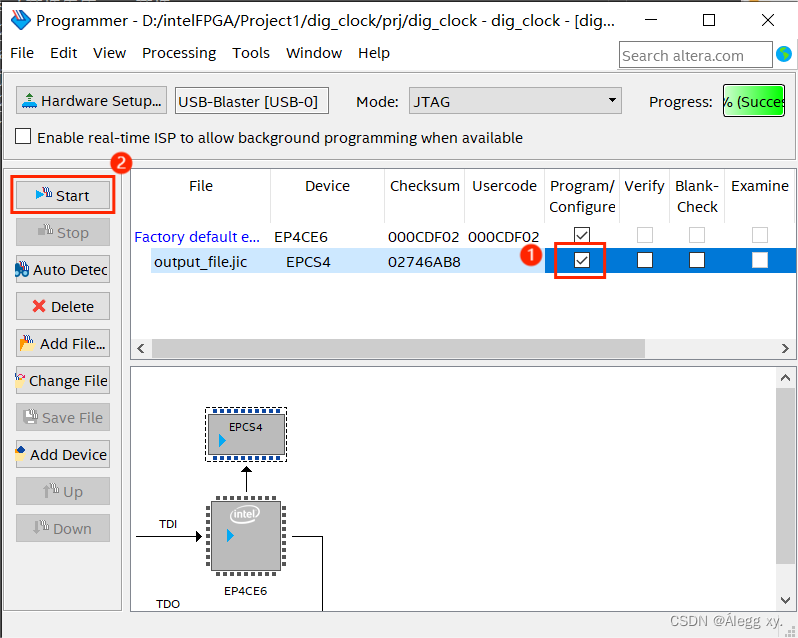Click the file list scroll left arrow
Screen dimensions: 798x638
pyautogui.click(x=141, y=349)
